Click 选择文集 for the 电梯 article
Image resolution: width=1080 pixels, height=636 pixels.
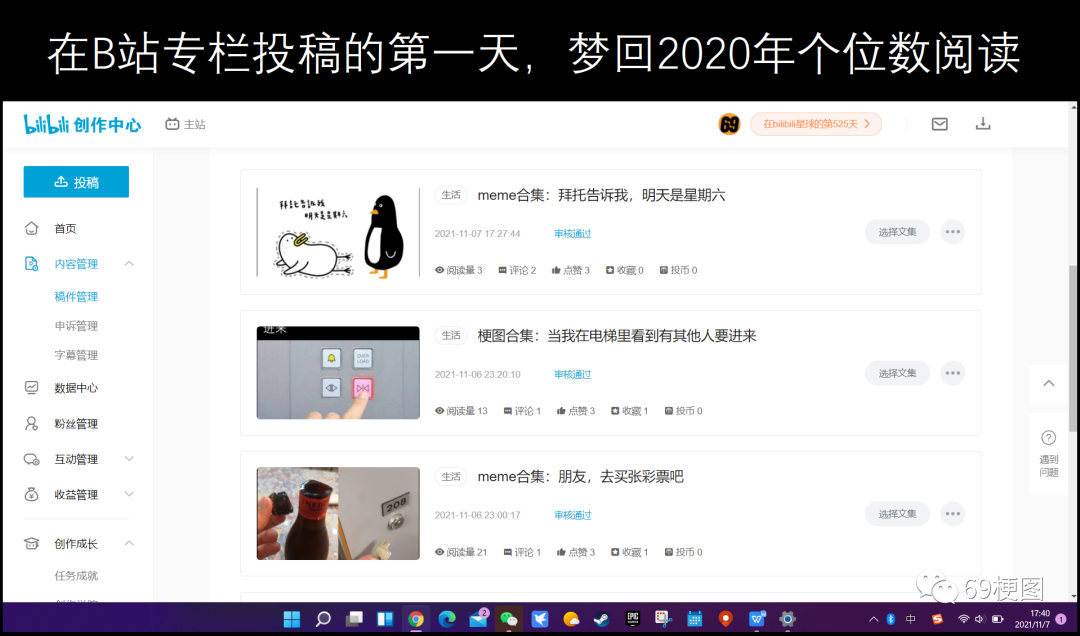(x=897, y=373)
